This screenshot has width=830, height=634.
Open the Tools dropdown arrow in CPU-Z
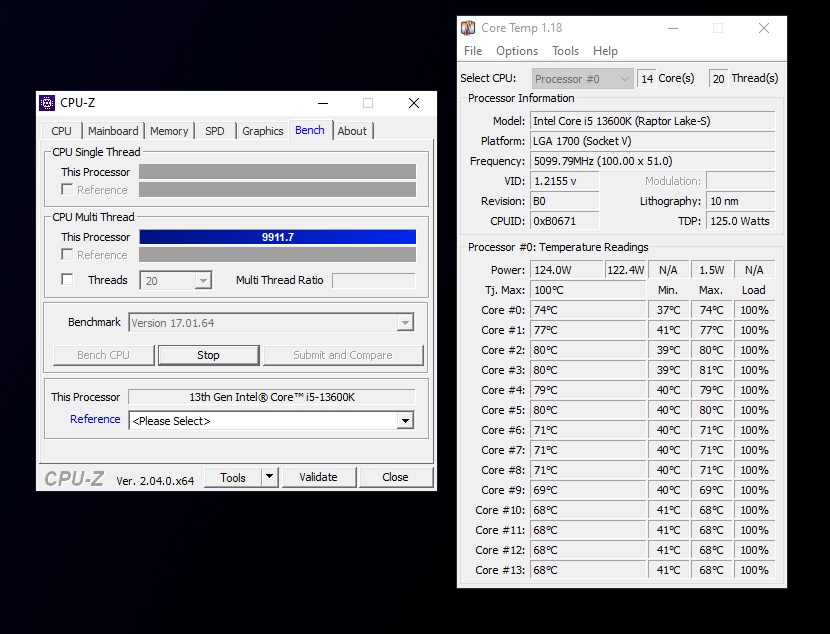coord(269,477)
